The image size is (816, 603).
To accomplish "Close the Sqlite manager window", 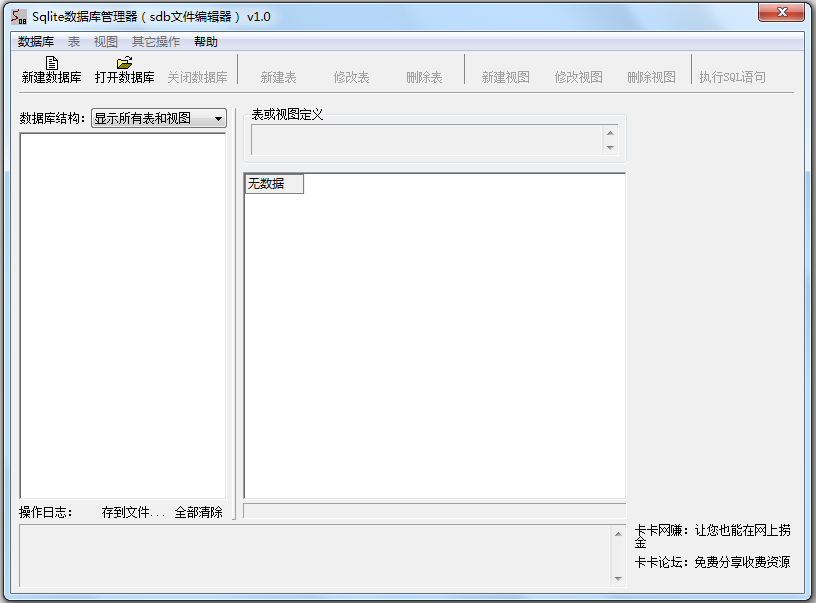I will (781, 12).
